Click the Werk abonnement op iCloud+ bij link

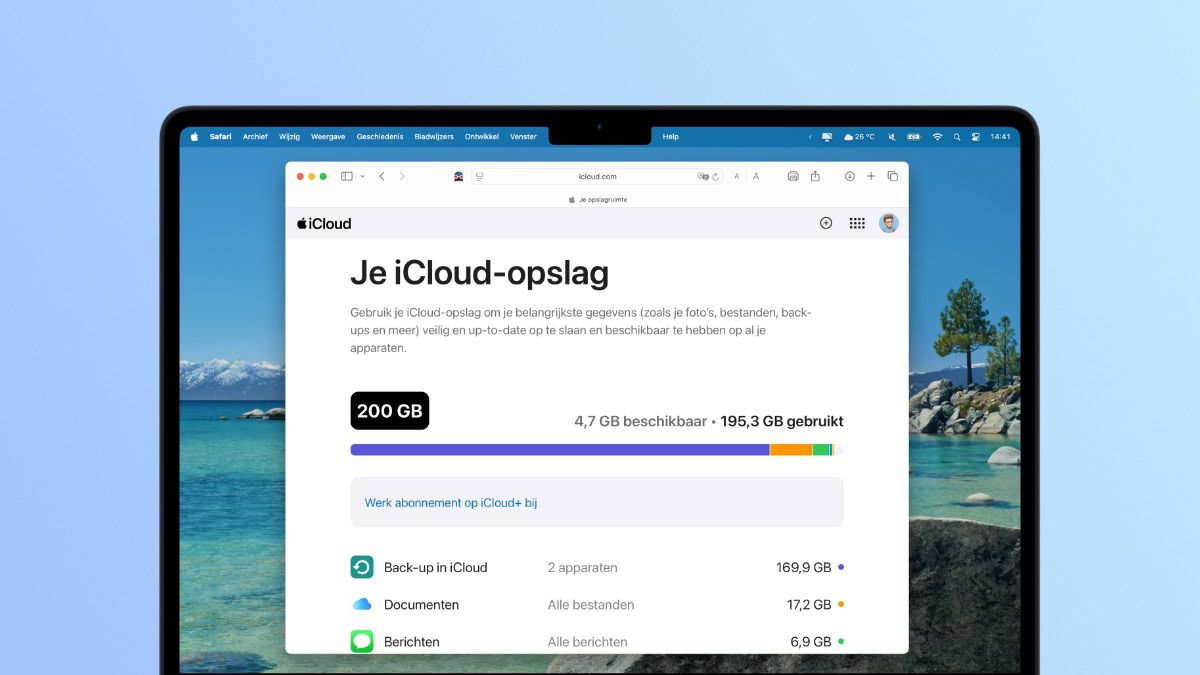(451, 502)
